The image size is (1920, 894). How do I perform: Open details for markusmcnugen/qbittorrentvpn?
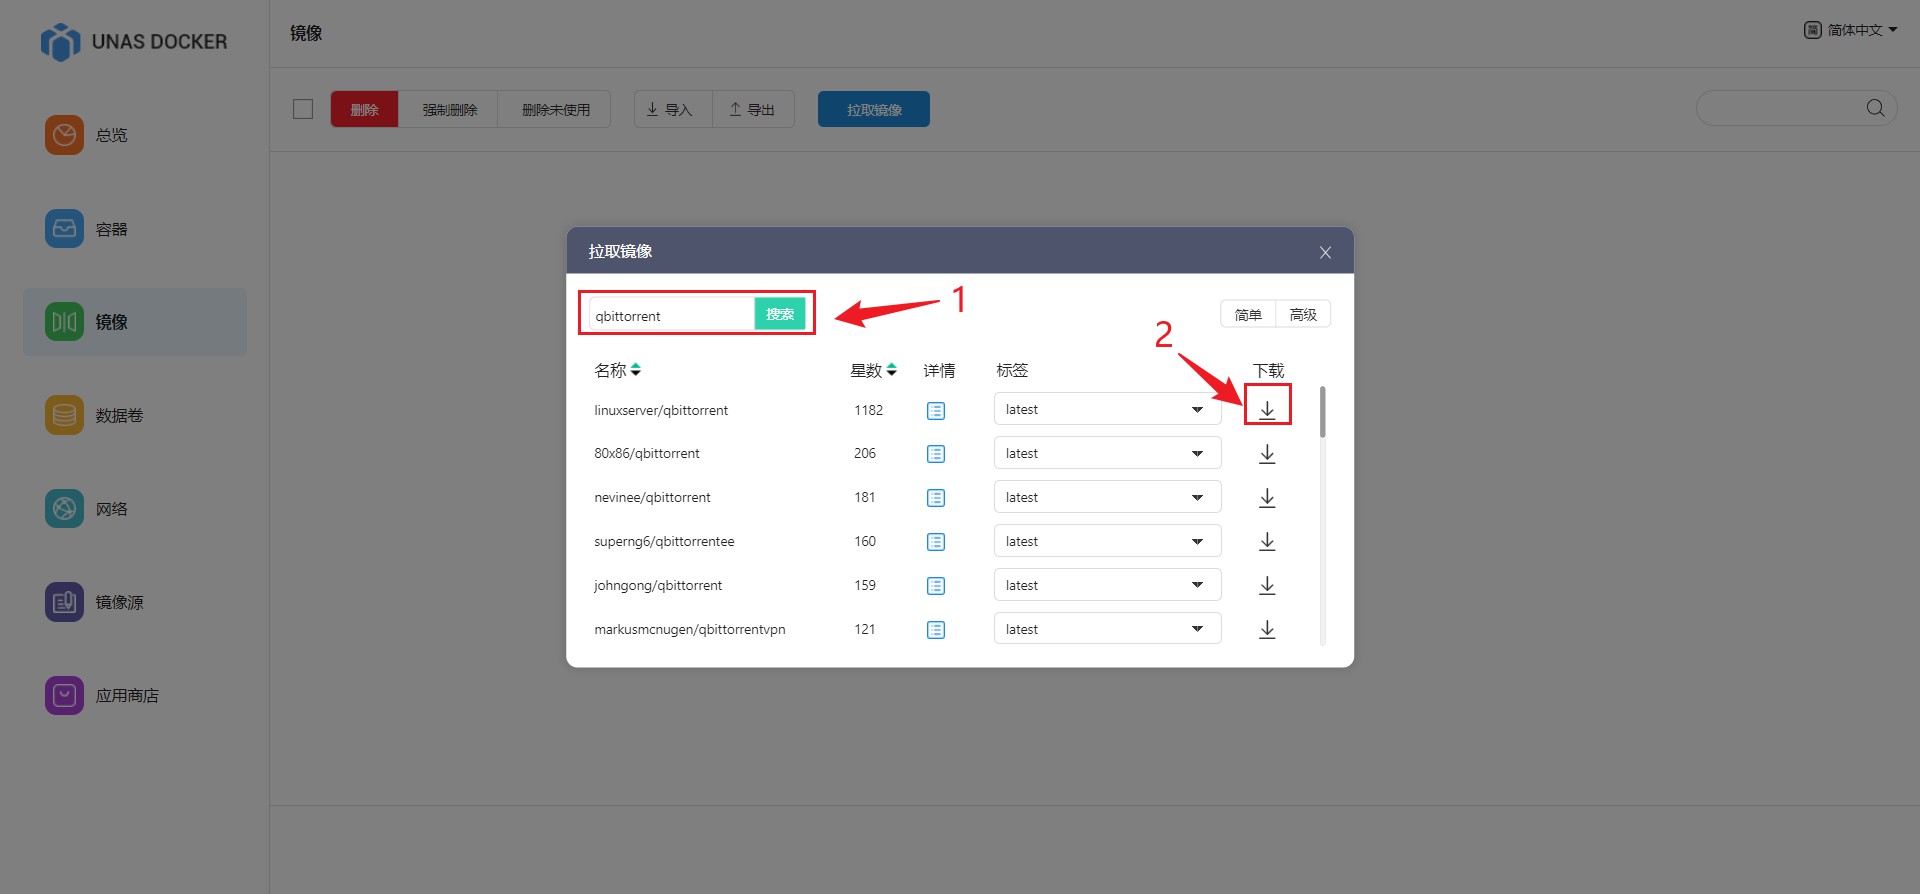pyautogui.click(x=936, y=630)
